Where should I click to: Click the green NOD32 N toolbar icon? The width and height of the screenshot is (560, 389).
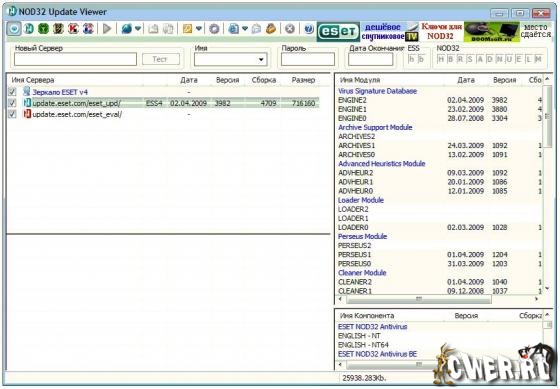29,29
